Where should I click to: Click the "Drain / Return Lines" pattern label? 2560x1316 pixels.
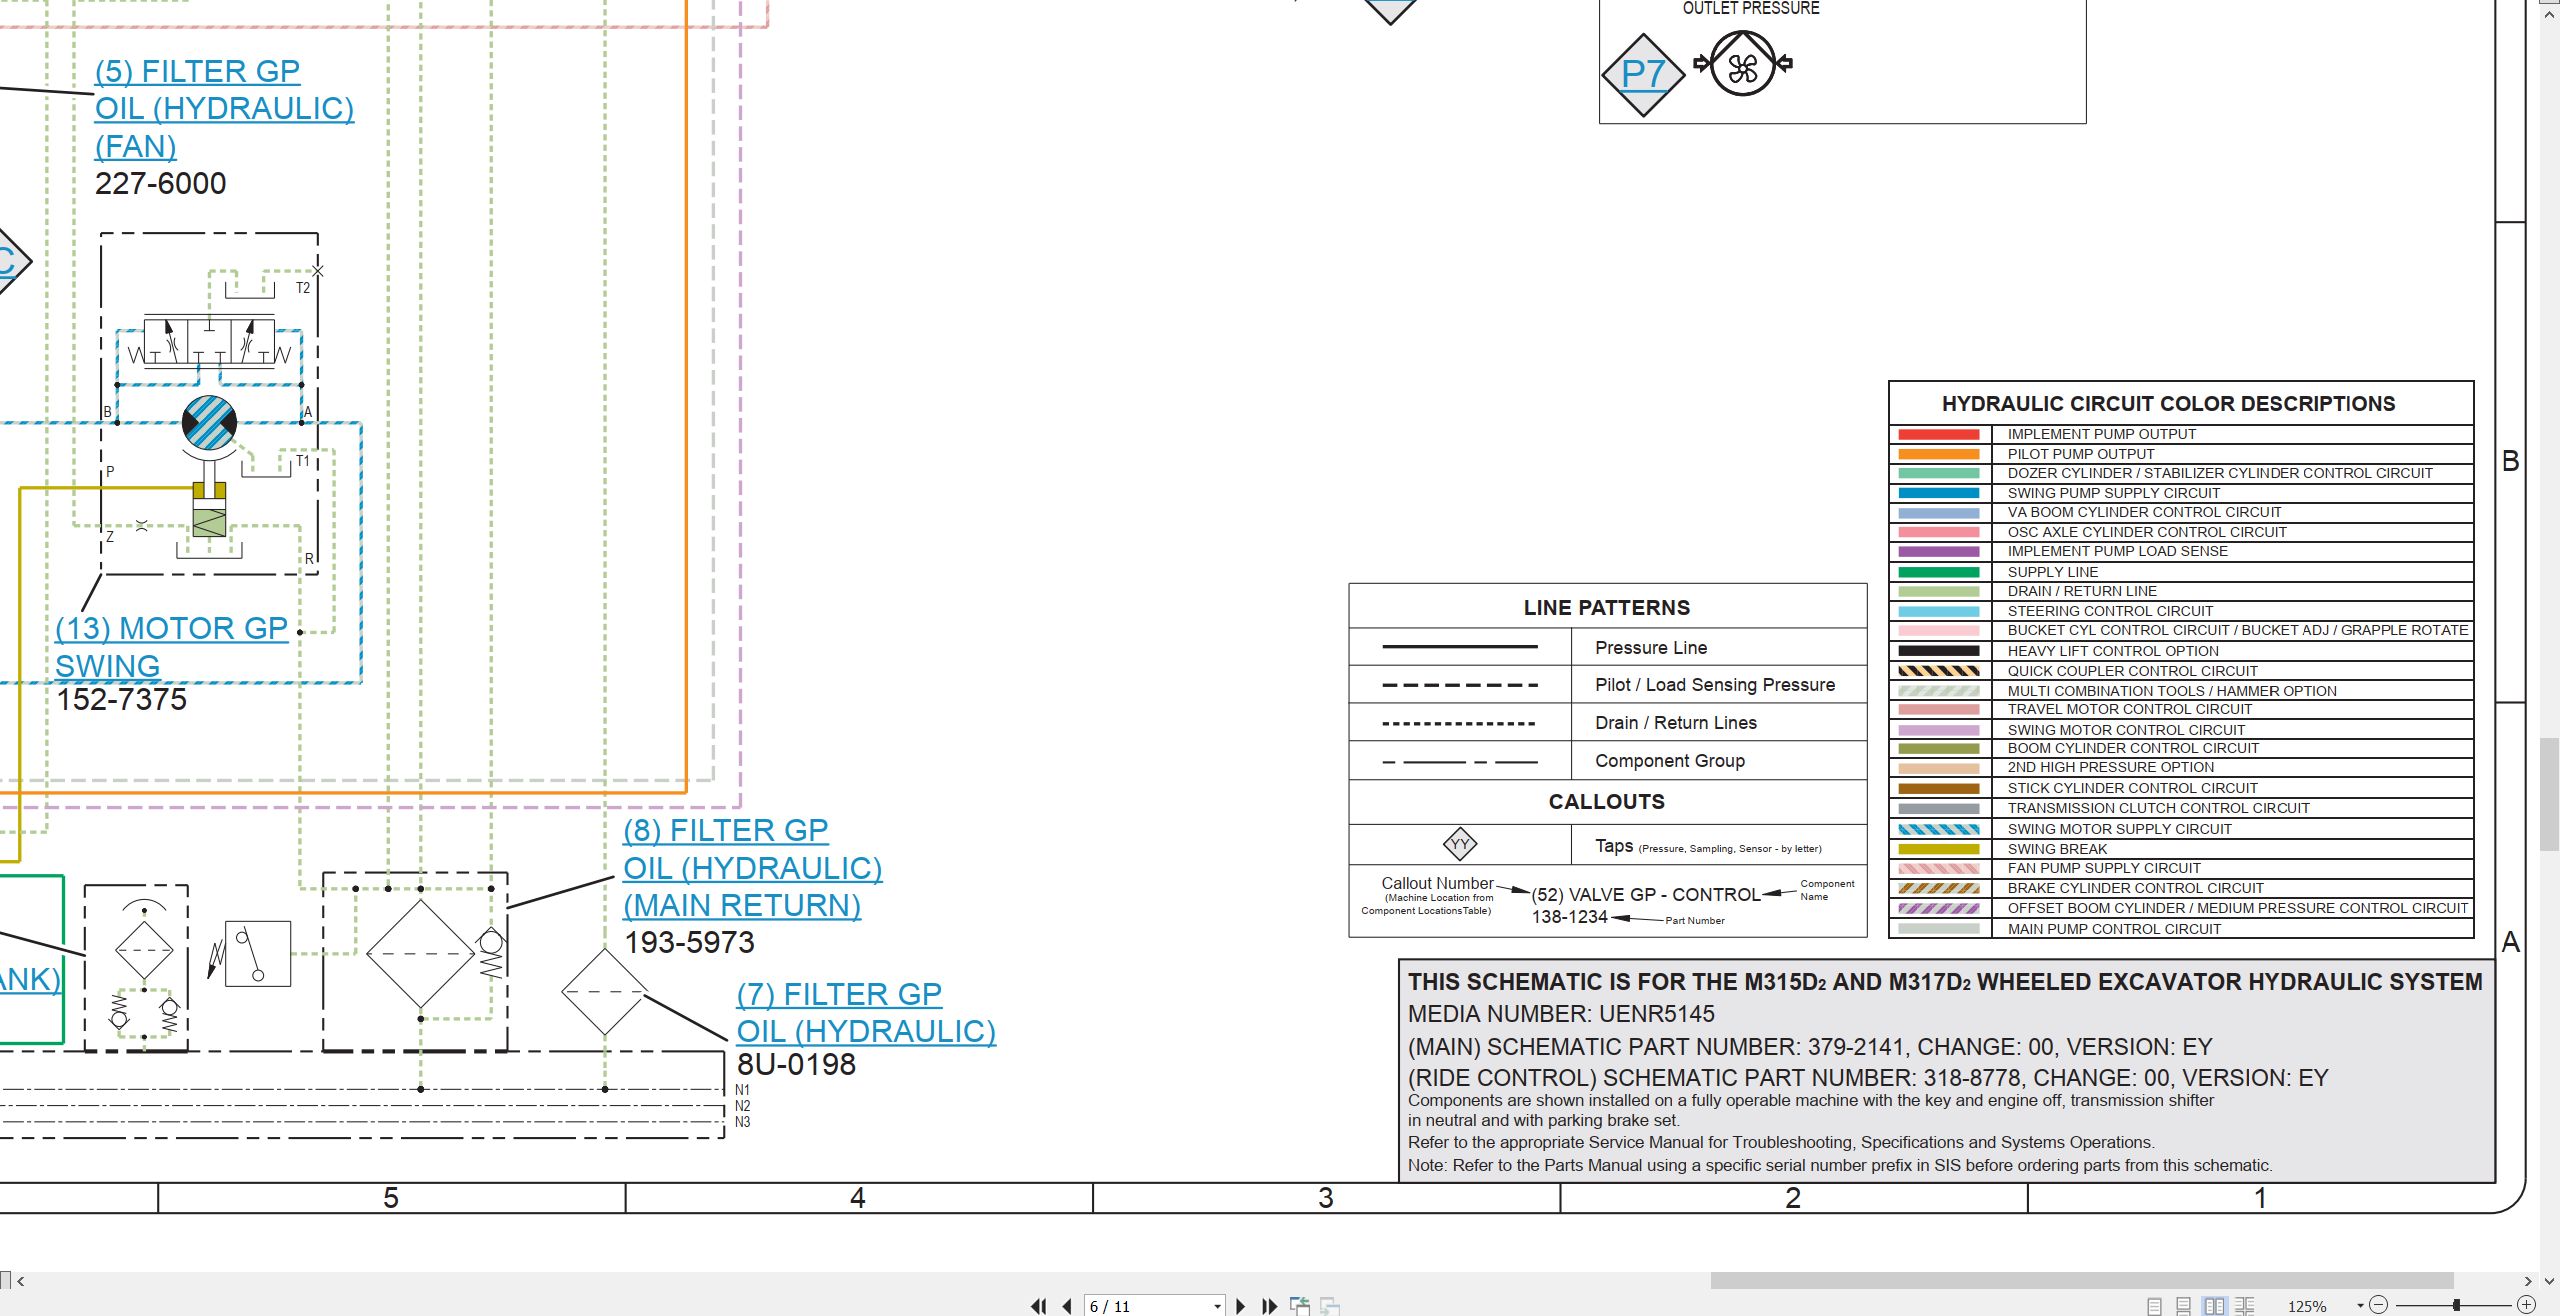(x=1675, y=723)
